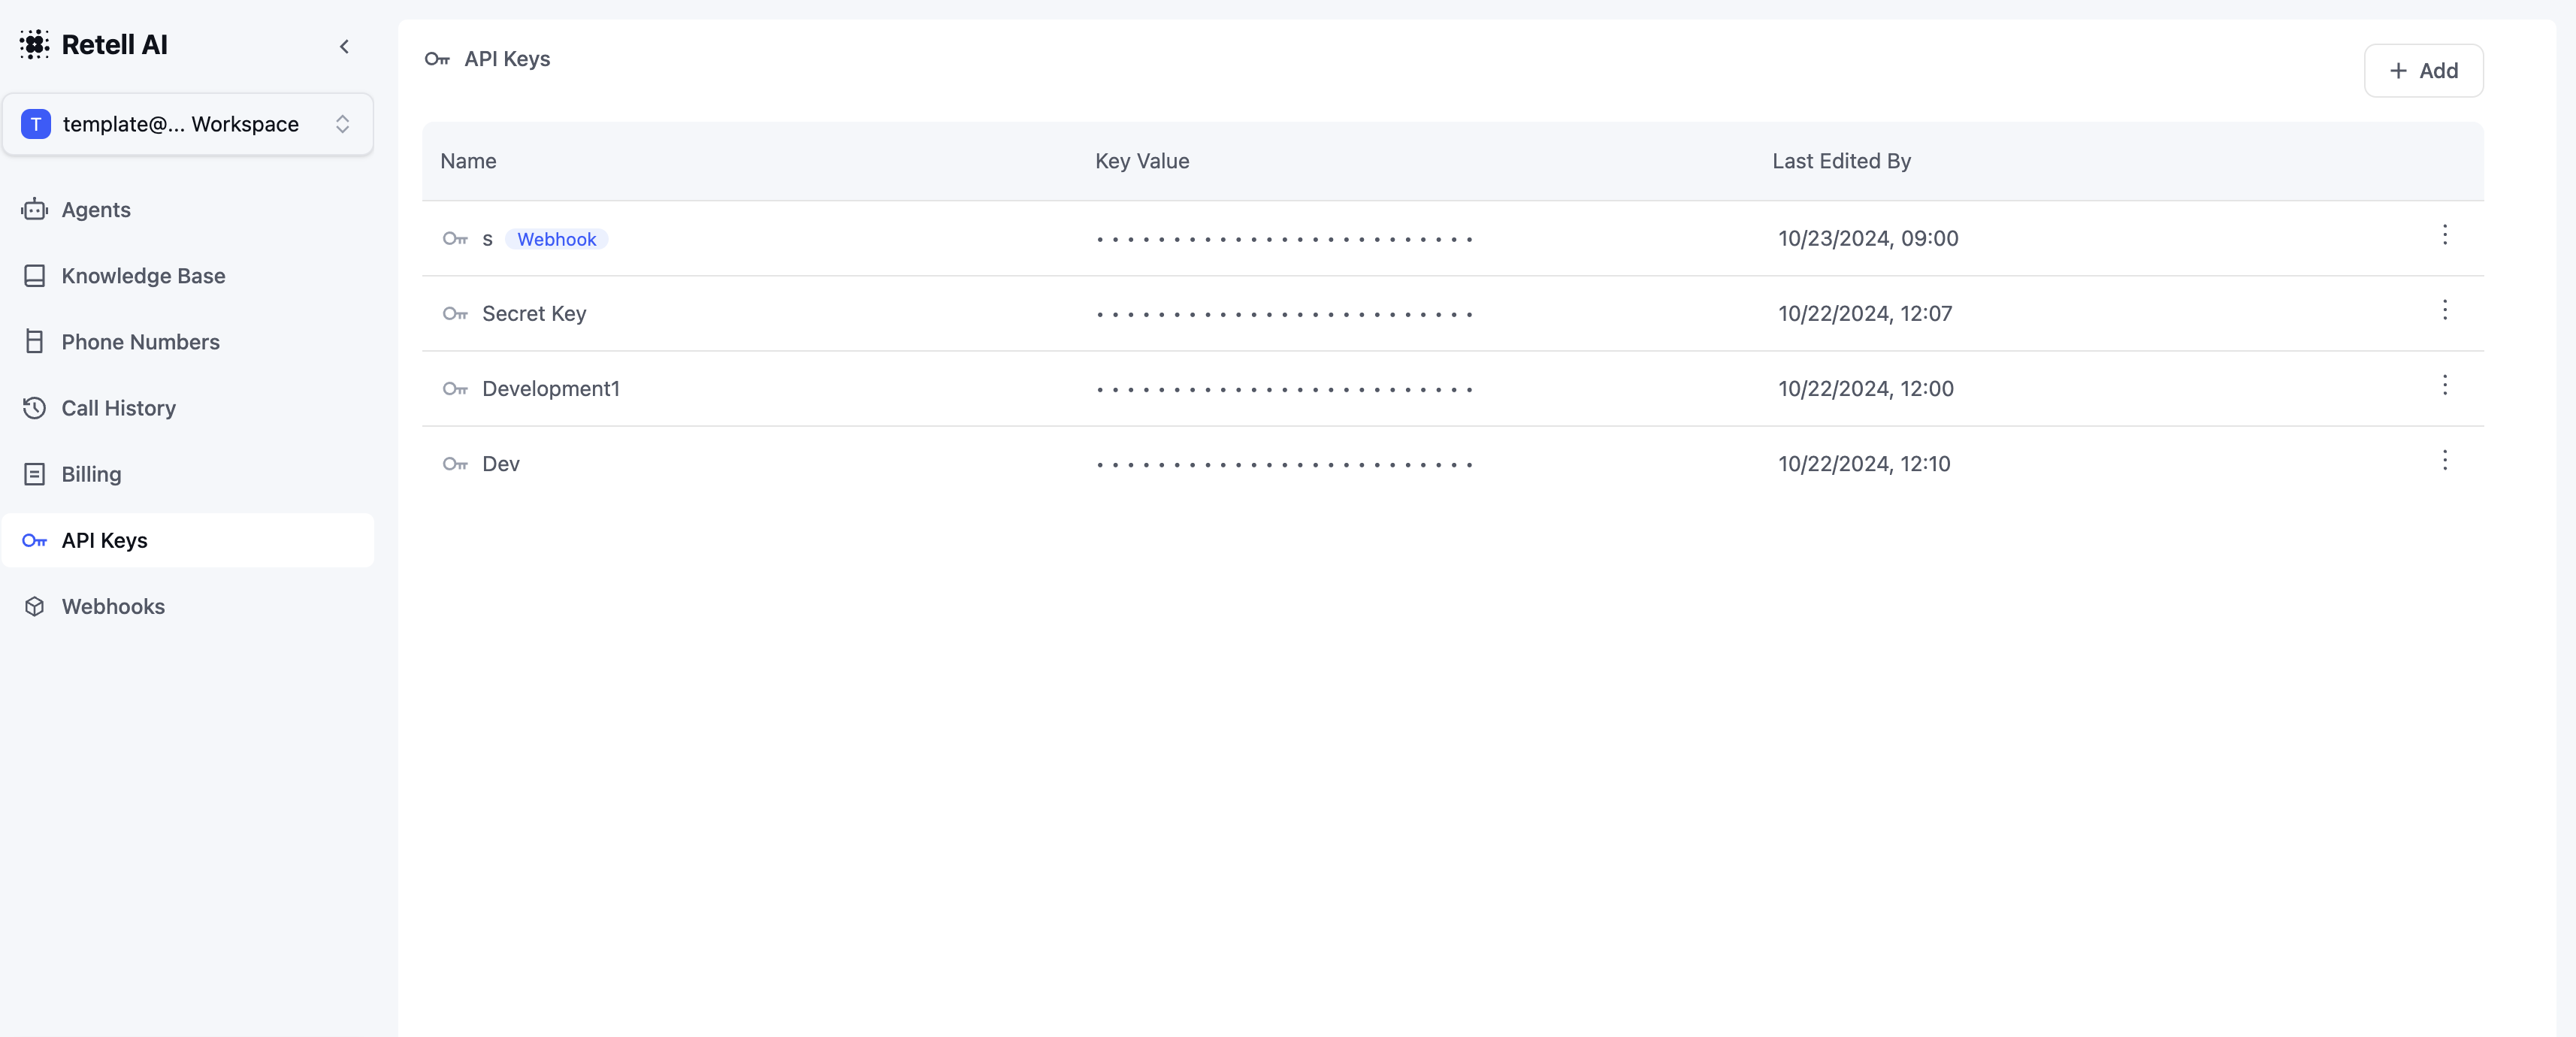Click the Phone Numbers icon in sidebar
The height and width of the screenshot is (1037, 2576).
pos(35,341)
